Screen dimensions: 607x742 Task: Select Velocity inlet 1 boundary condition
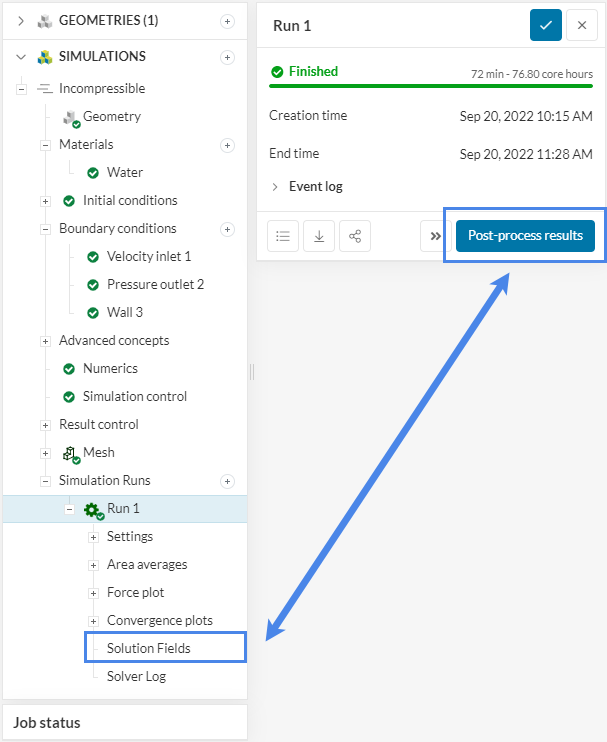148,256
